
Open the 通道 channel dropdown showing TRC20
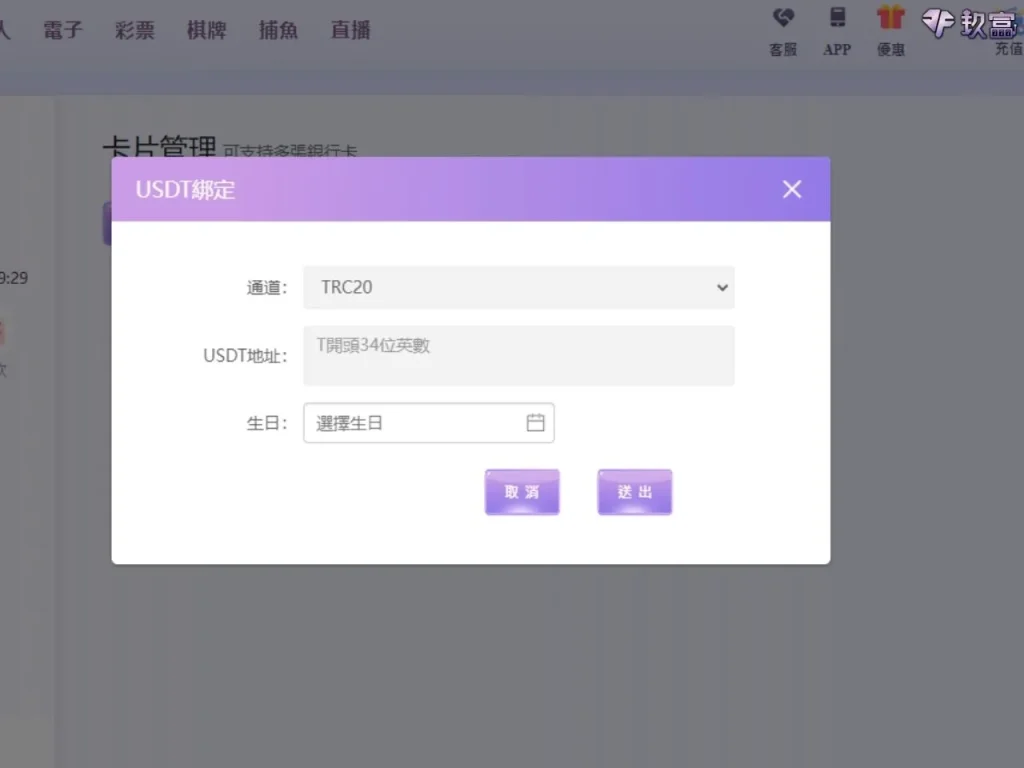click(x=518, y=287)
